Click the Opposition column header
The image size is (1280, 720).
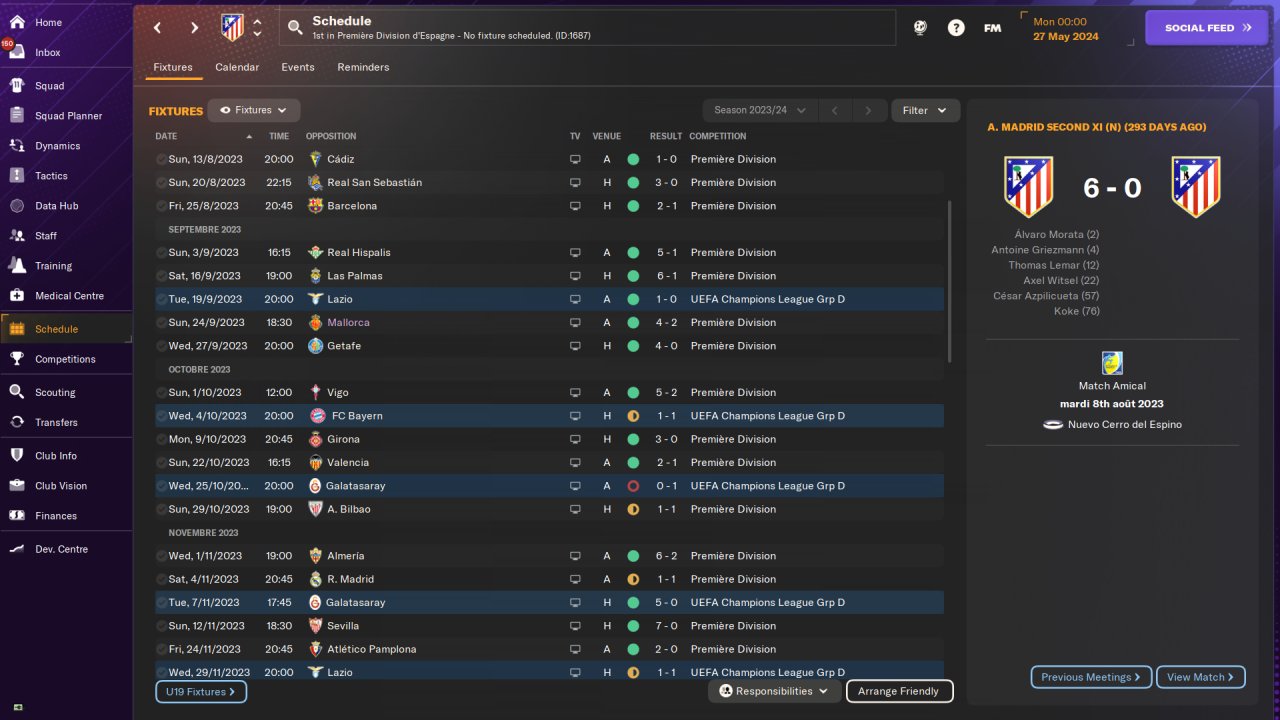[331, 136]
